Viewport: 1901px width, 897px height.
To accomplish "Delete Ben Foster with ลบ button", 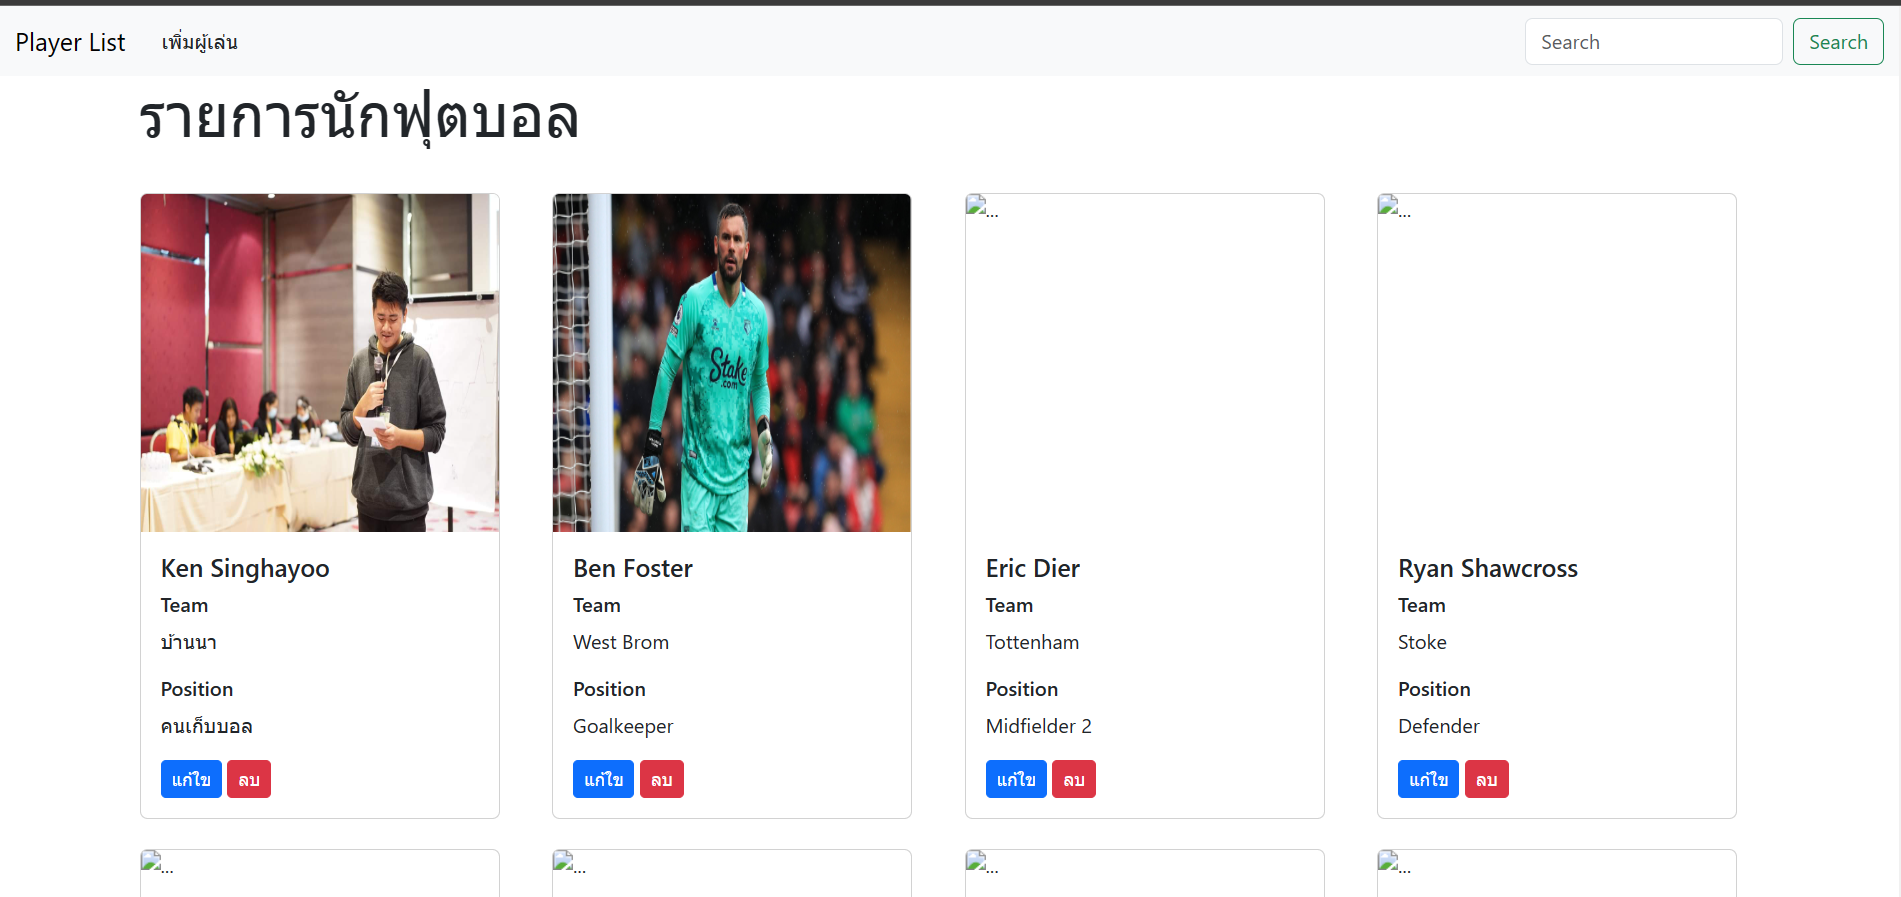I will (662, 779).
